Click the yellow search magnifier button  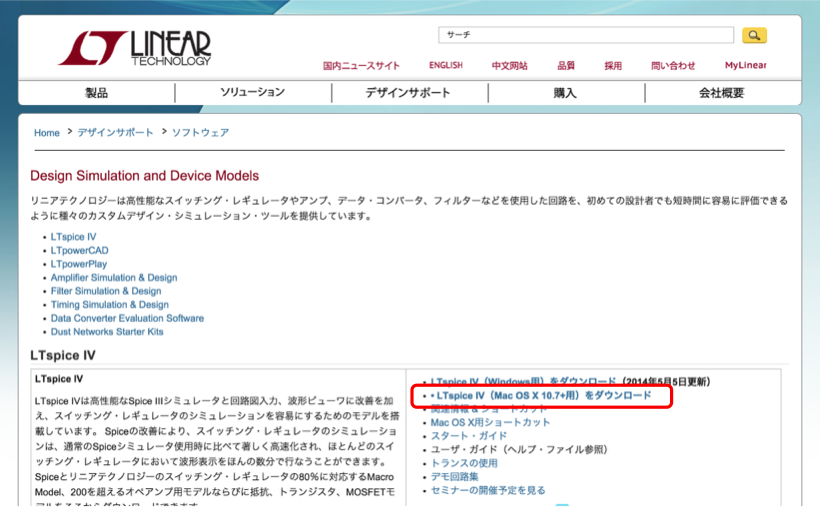point(754,35)
